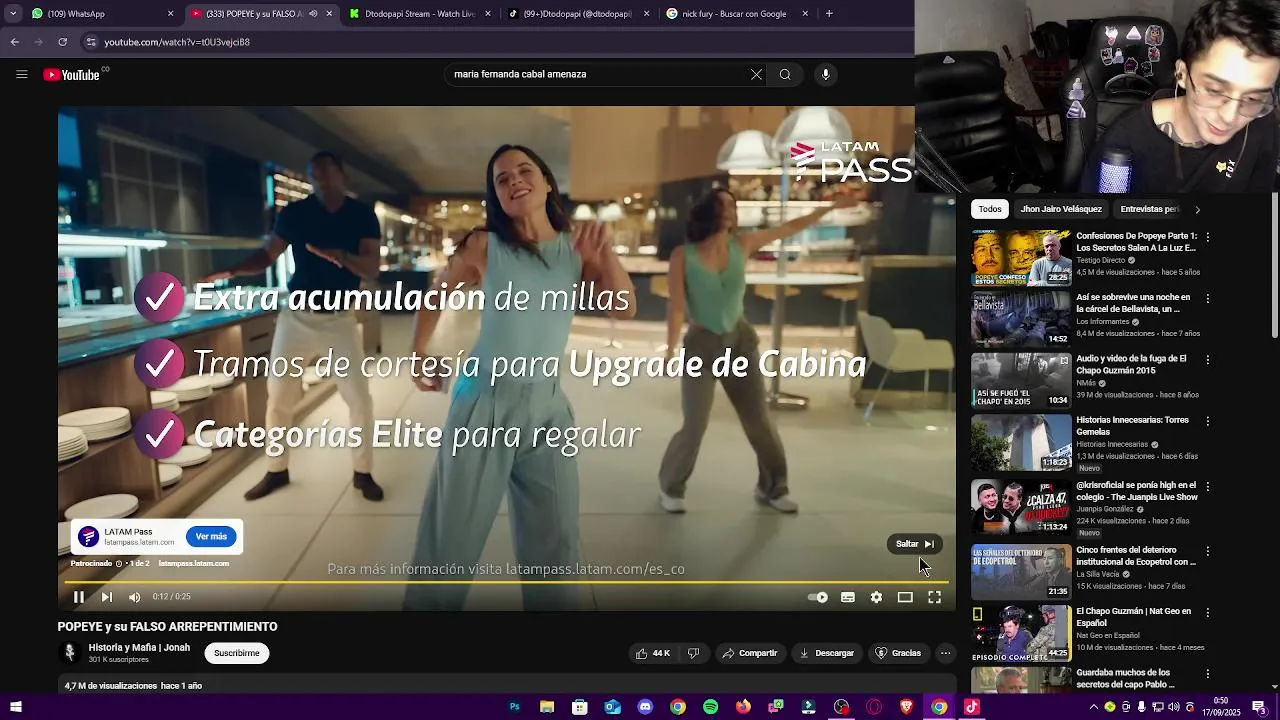Skip to the next video
This screenshot has width=1280, height=720.
107,597
